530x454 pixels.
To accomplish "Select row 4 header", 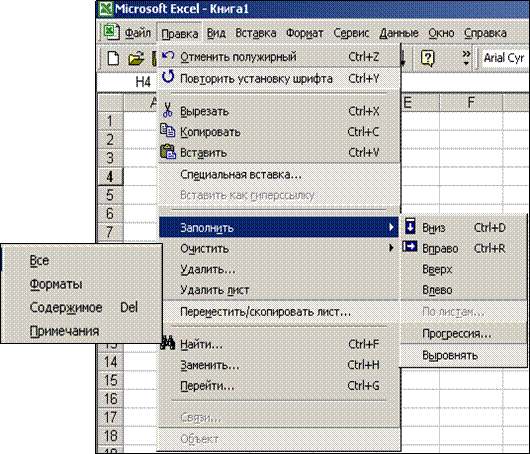I will click(110, 176).
